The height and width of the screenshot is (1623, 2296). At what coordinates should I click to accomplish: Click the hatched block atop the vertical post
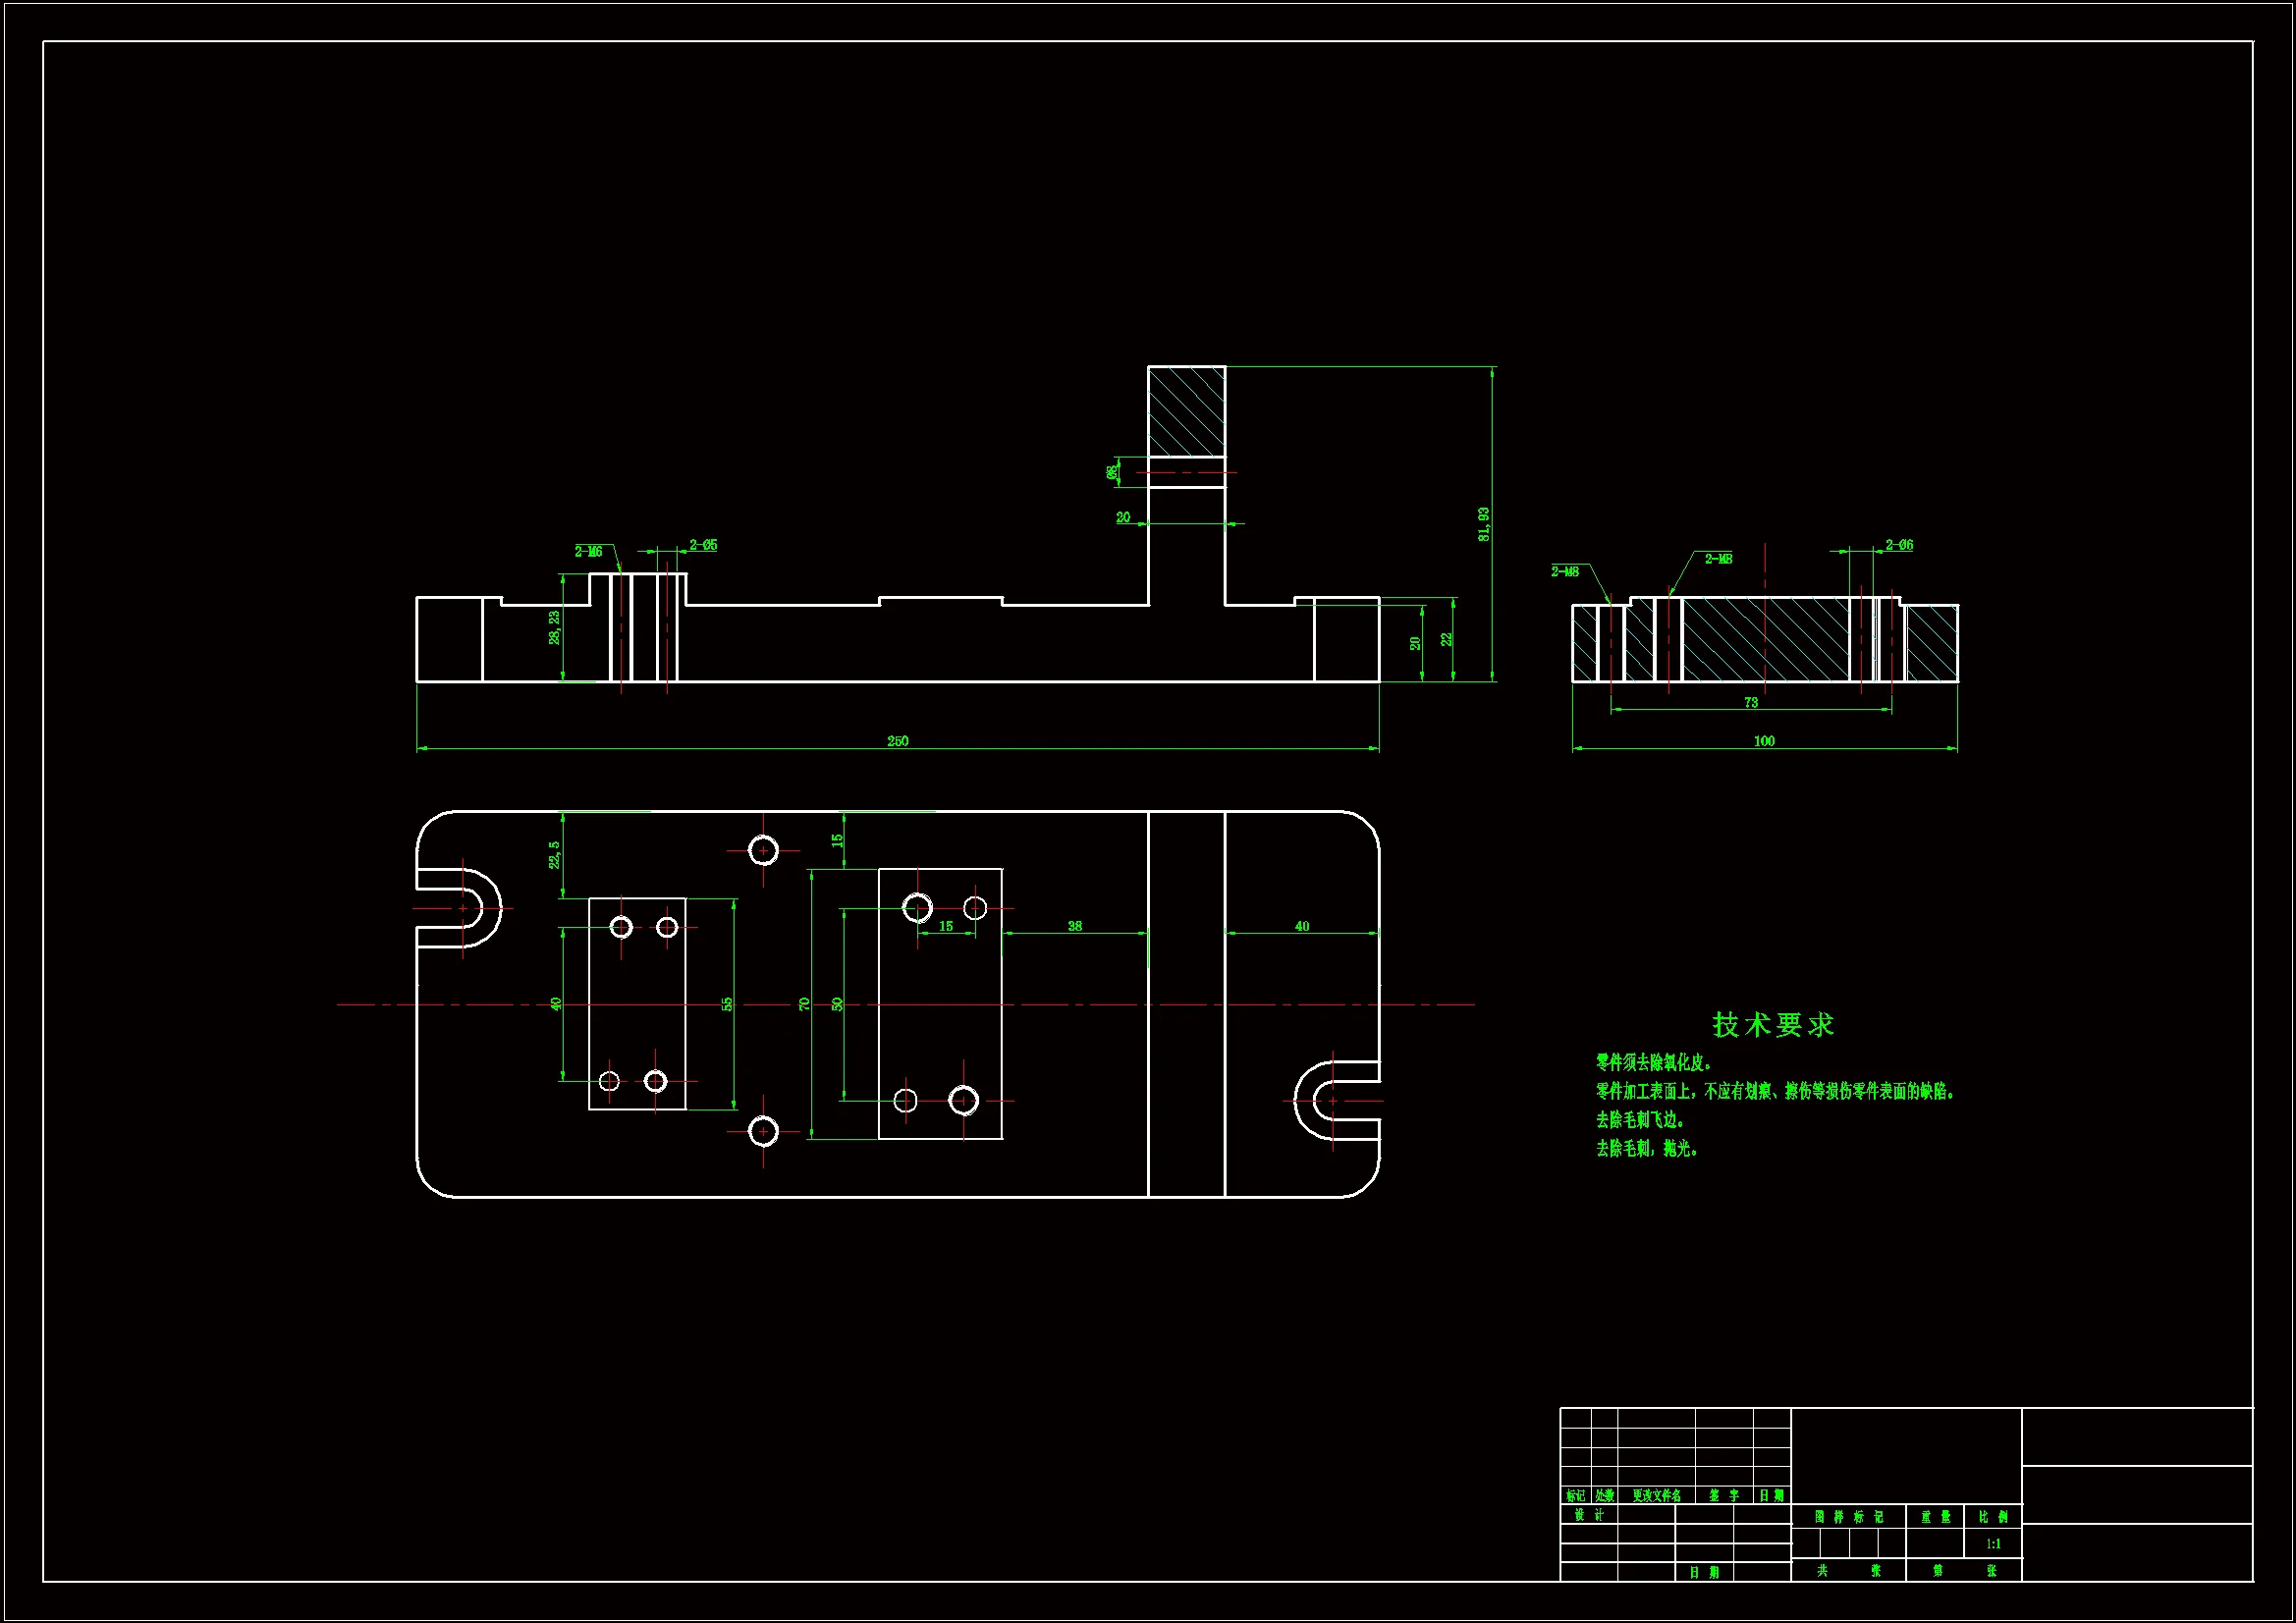(1186, 411)
